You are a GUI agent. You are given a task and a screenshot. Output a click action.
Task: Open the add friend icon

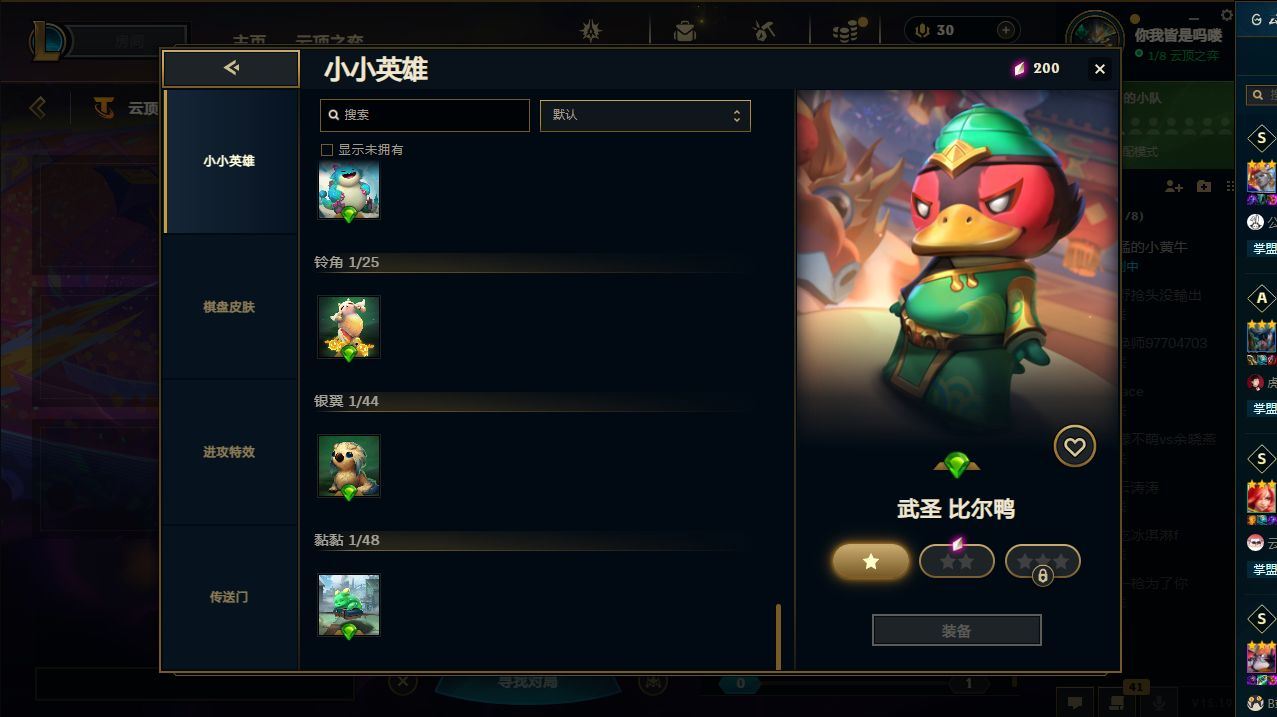pos(1174,186)
